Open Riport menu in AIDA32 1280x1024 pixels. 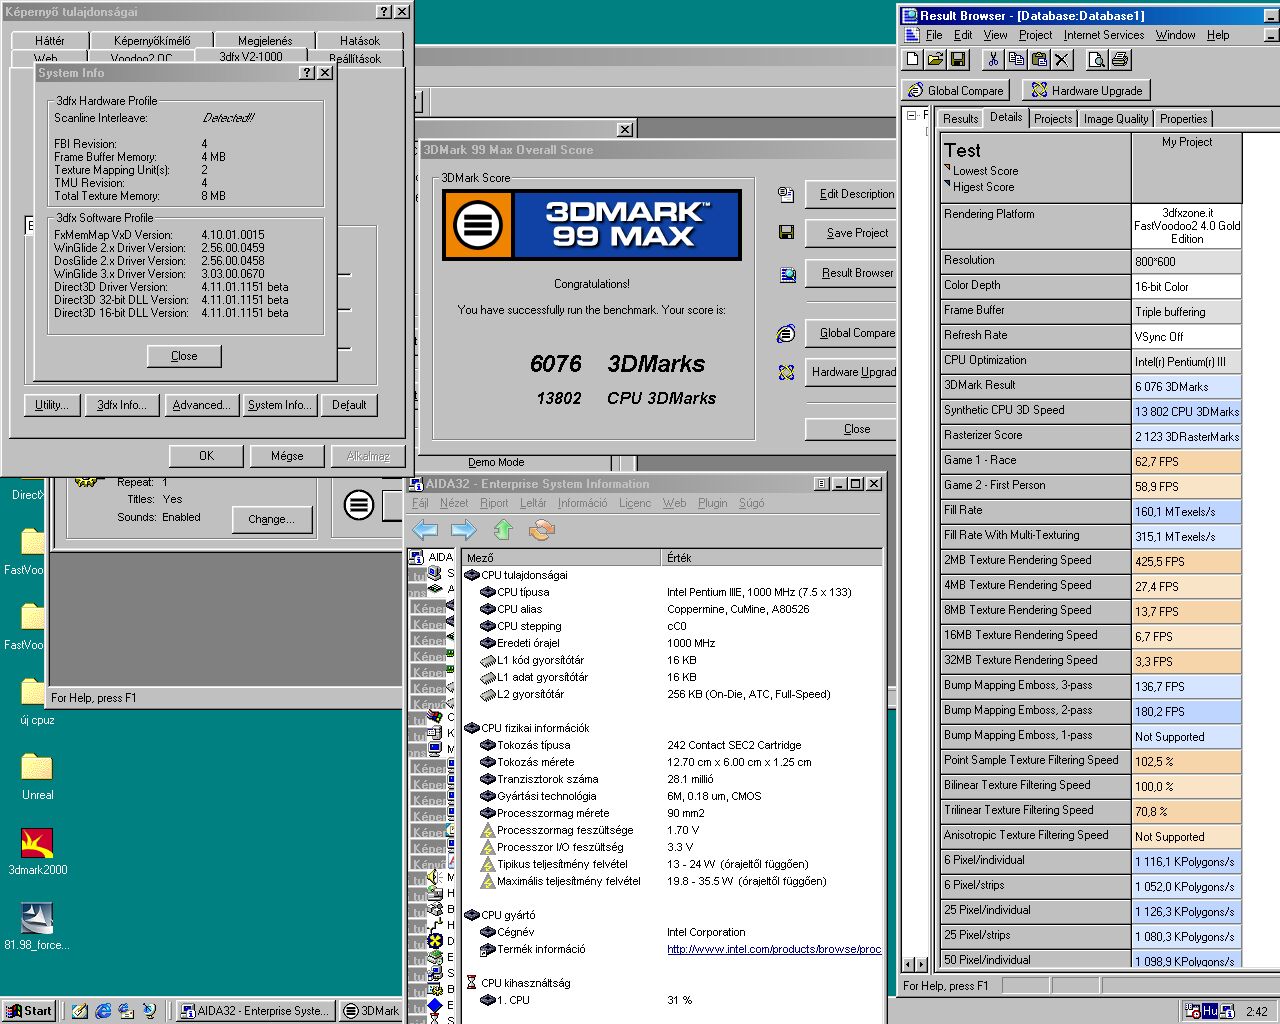494,503
